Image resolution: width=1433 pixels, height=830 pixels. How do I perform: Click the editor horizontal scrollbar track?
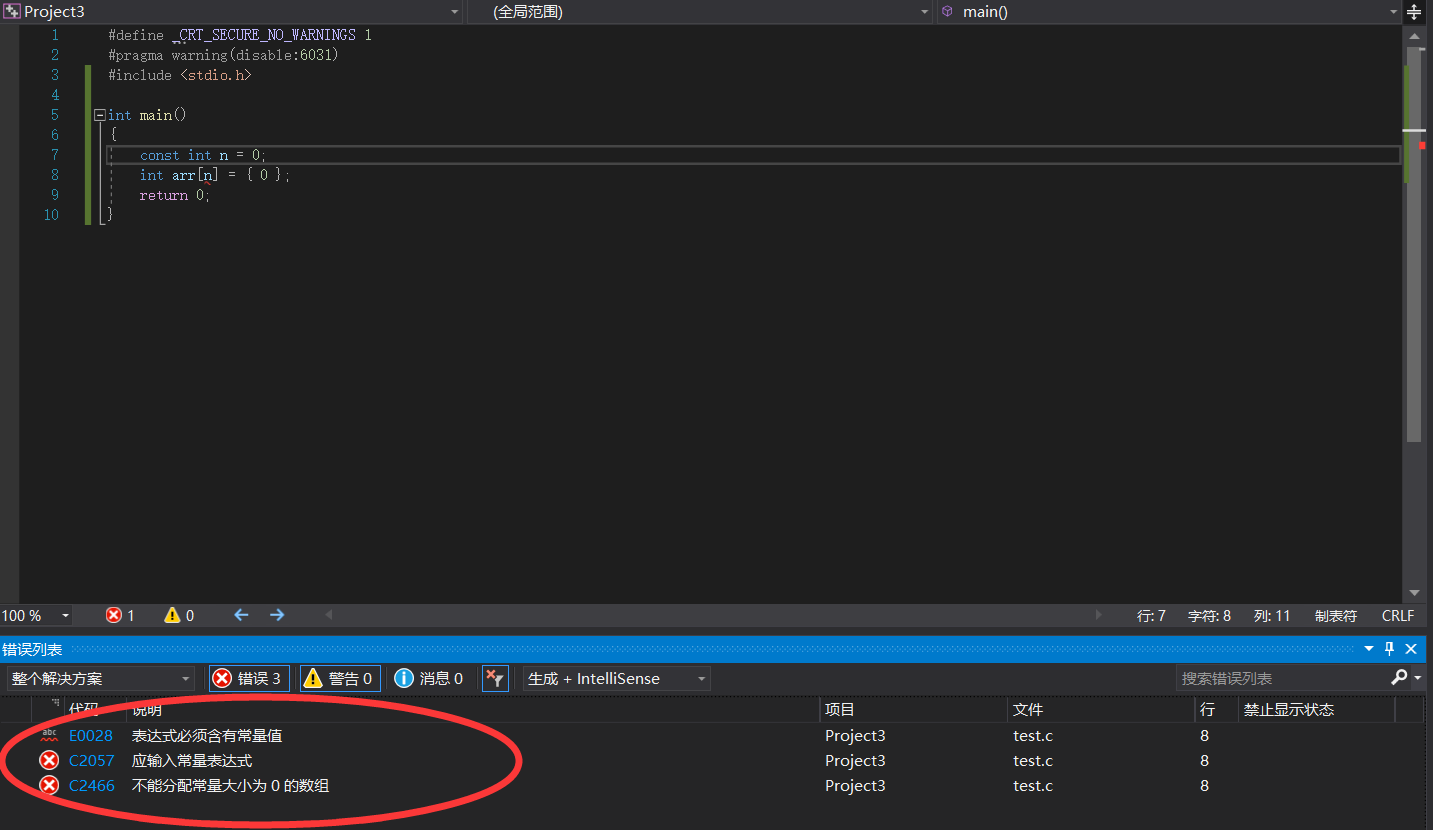(x=714, y=615)
